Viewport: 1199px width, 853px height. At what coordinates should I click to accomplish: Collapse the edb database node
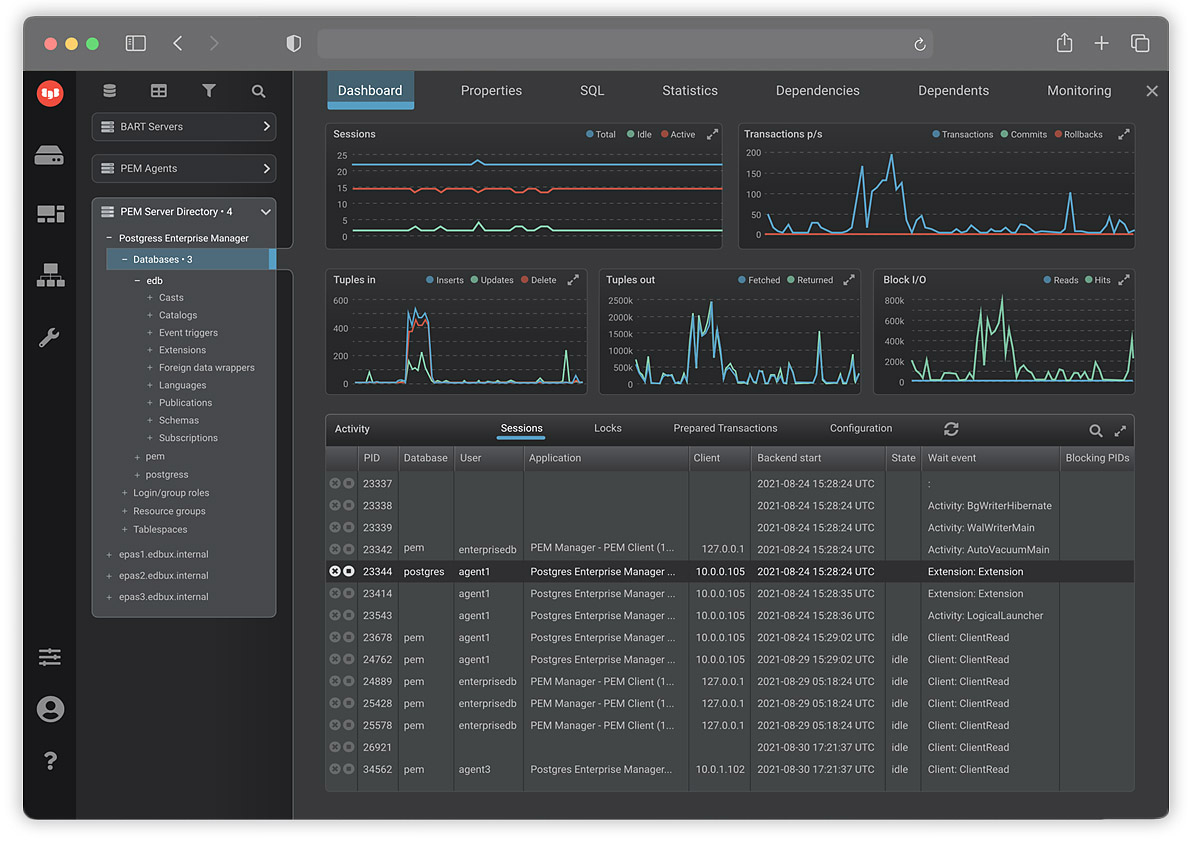tap(137, 281)
